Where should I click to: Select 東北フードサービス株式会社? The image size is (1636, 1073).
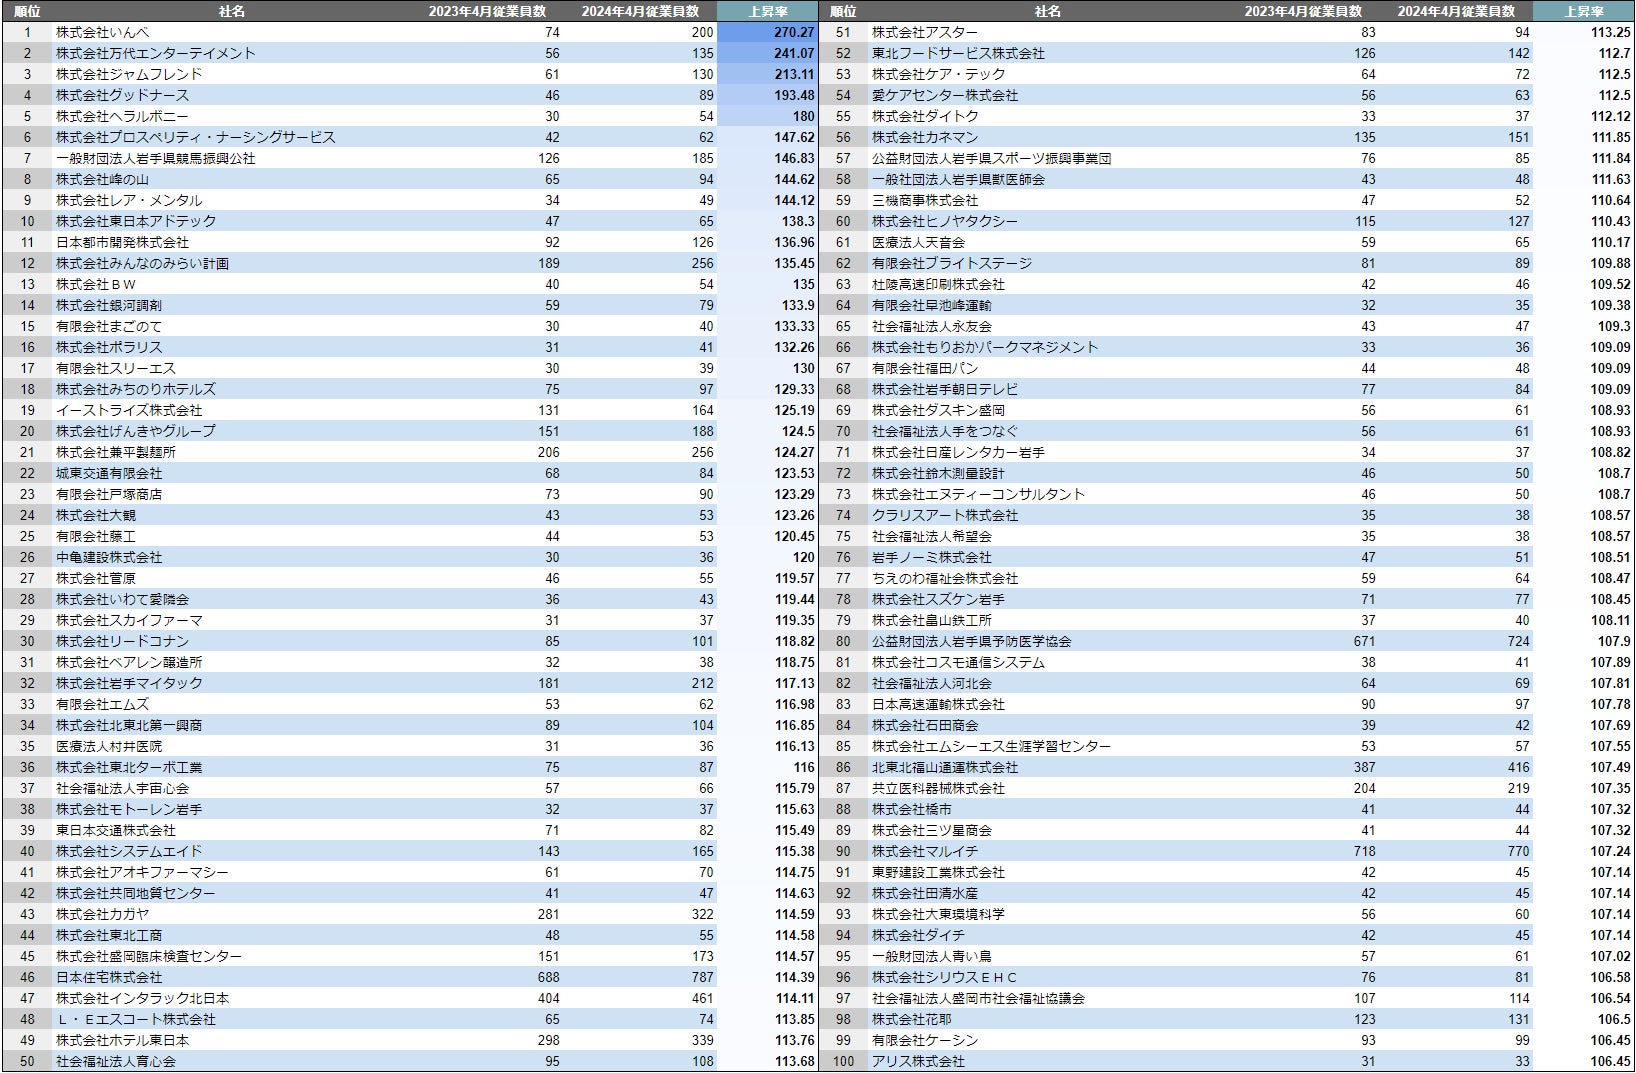coord(958,53)
